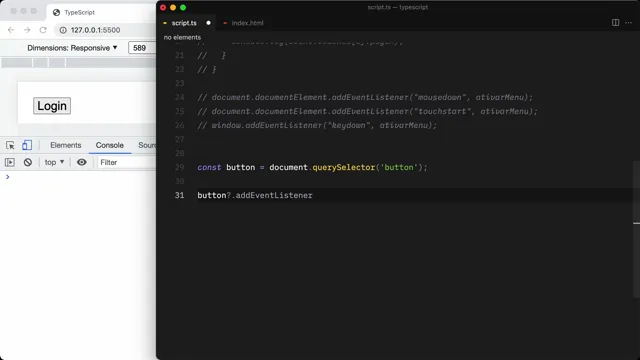This screenshot has width=640, height=360.
Task: Toggle the live expression eye icon
Action: (x=82, y=162)
